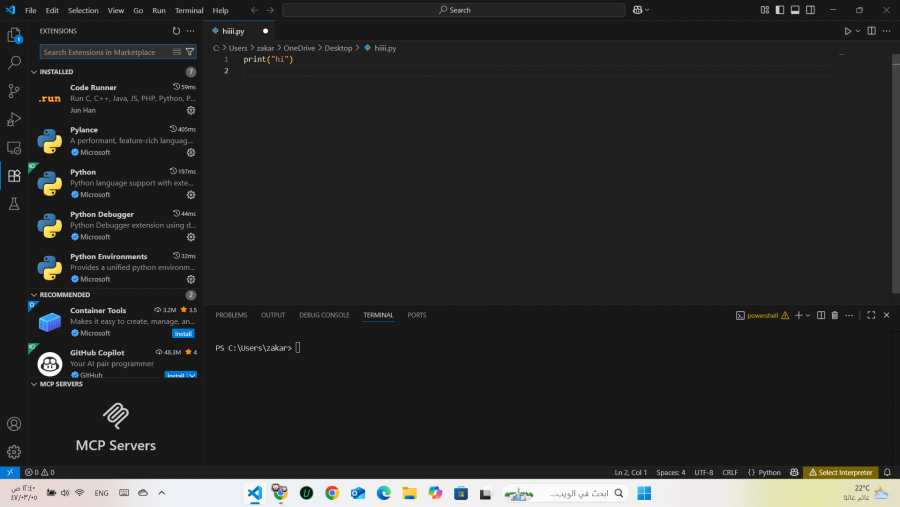Open the notifications bell

point(887,472)
